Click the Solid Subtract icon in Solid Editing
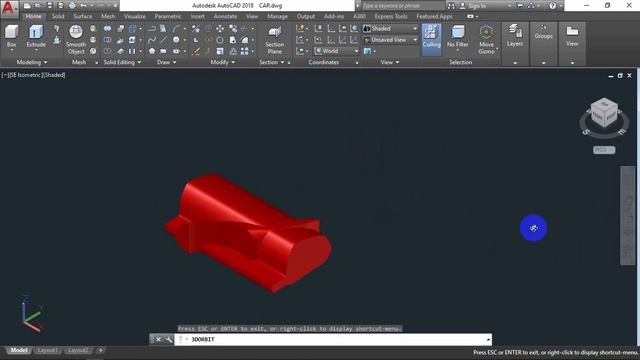 coord(107,40)
